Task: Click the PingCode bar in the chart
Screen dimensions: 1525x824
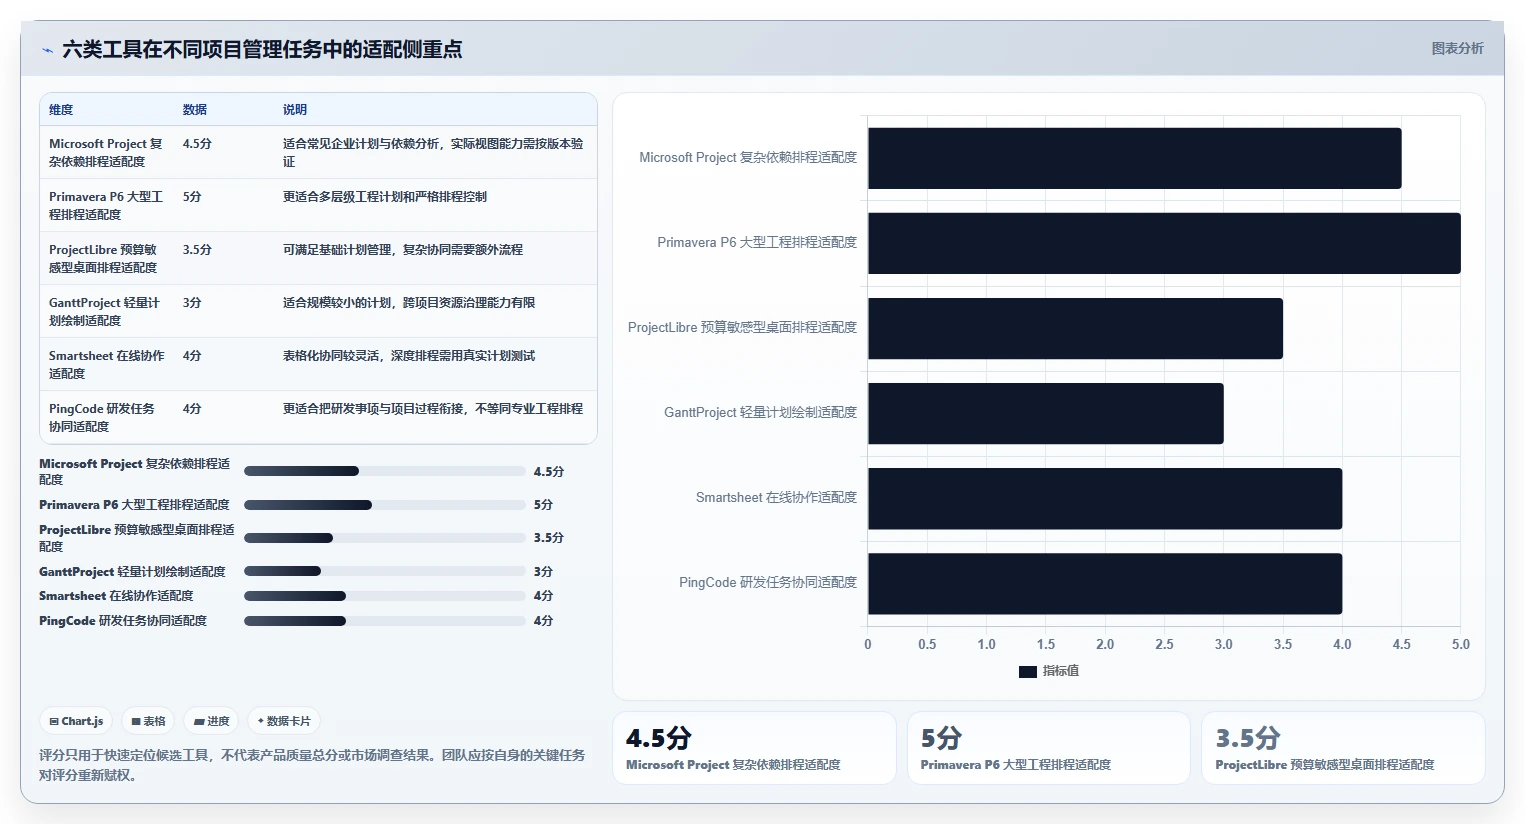Action: [1105, 583]
